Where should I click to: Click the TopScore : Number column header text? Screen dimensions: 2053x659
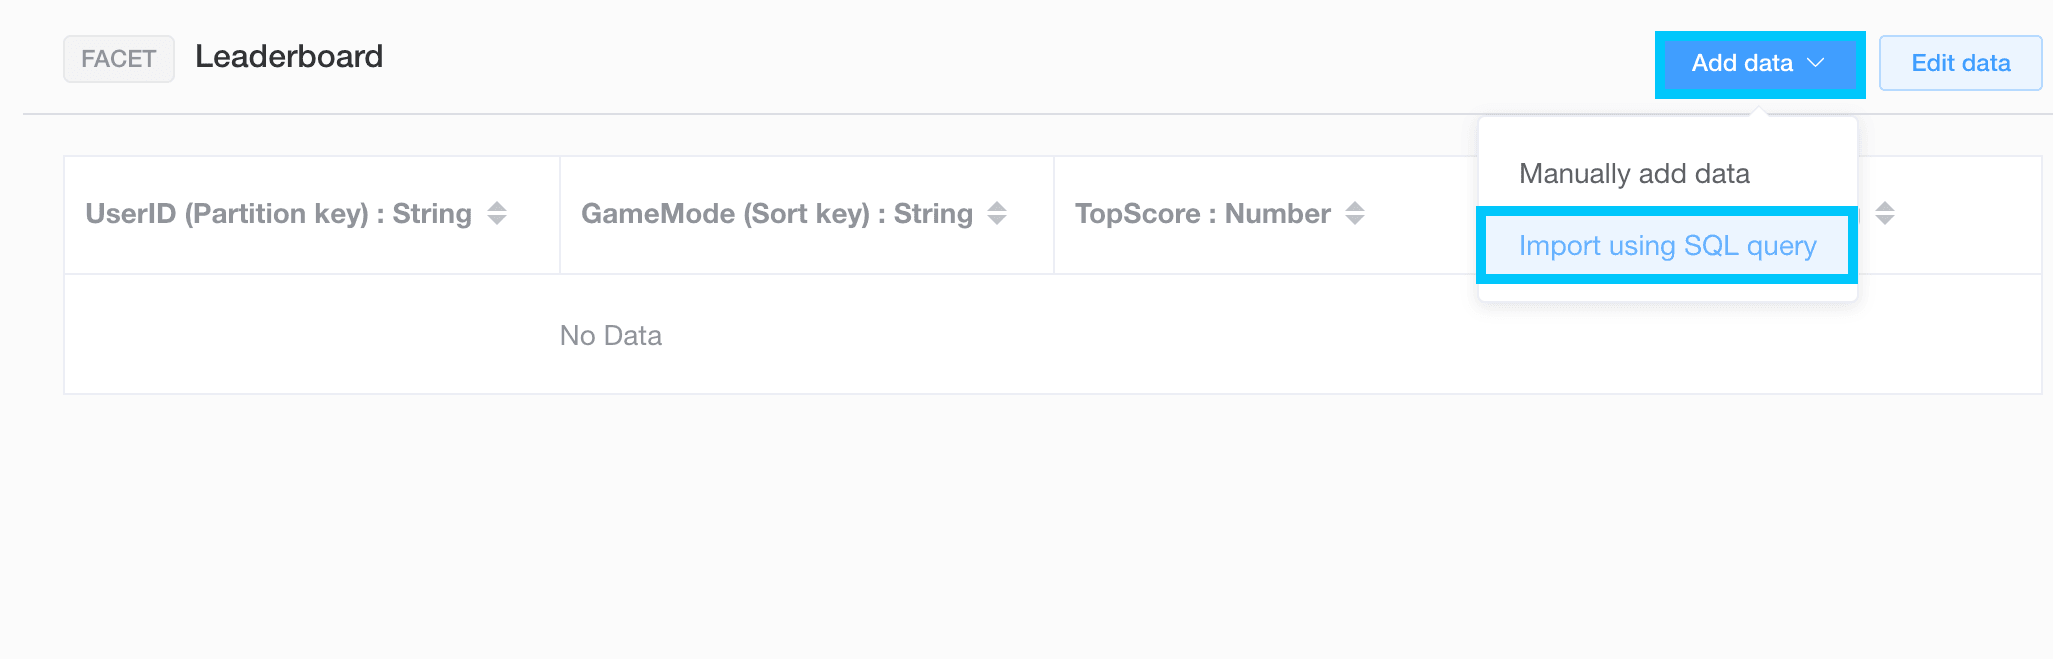coord(1202,214)
